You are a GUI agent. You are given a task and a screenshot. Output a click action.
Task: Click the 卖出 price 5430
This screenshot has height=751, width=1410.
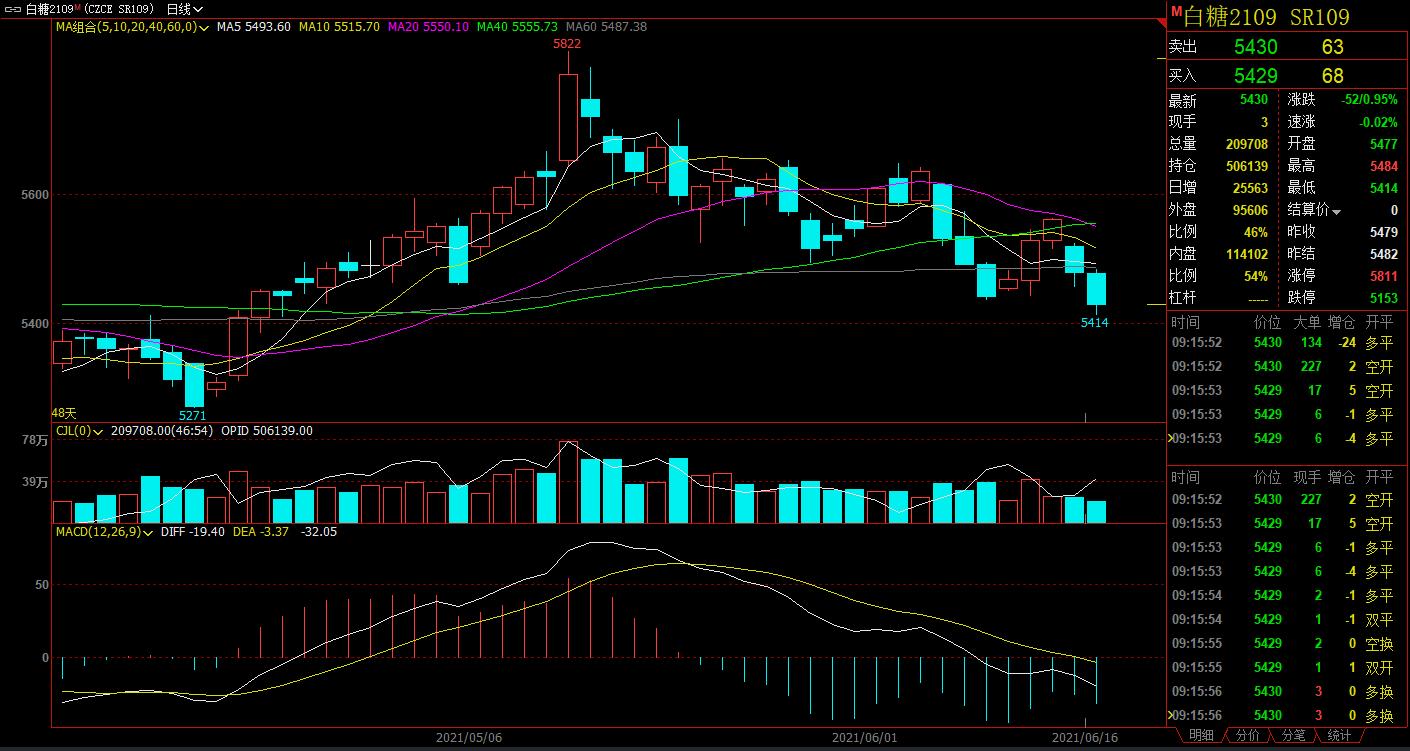point(1255,47)
